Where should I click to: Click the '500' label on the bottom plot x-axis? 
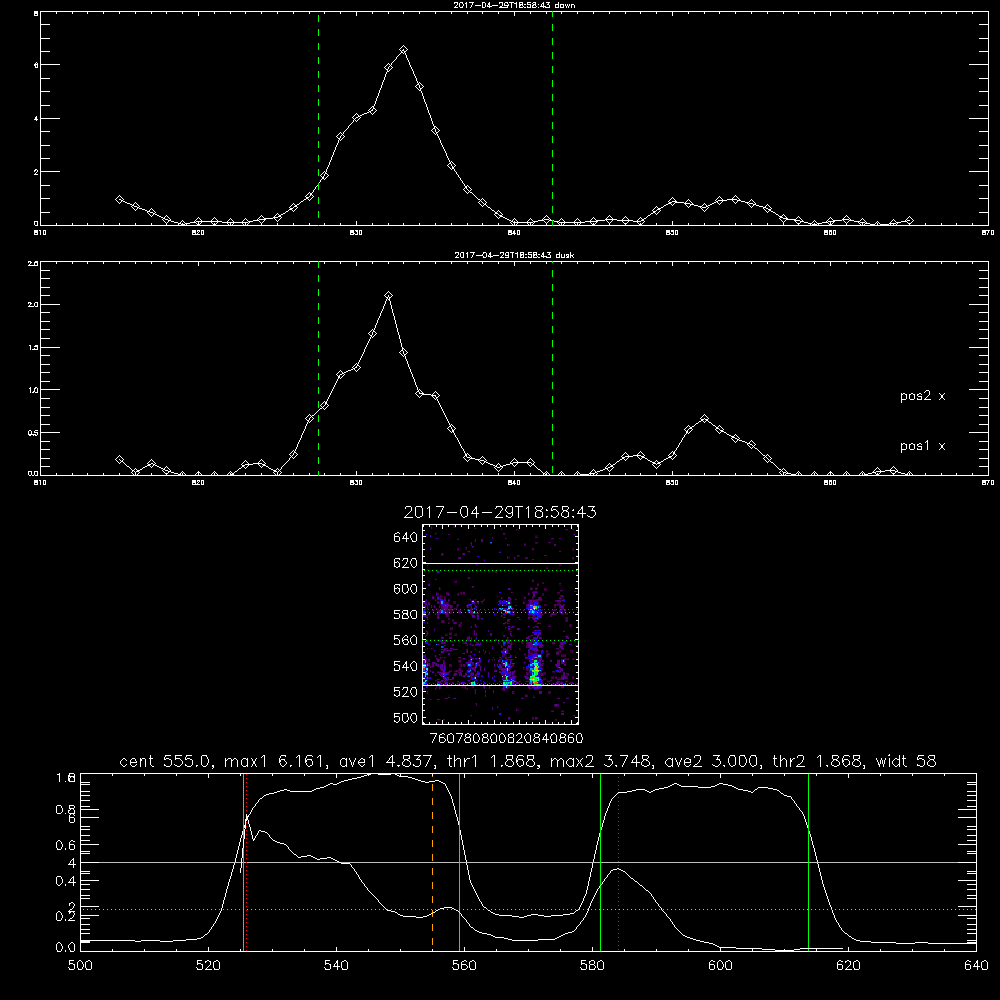point(80,966)
